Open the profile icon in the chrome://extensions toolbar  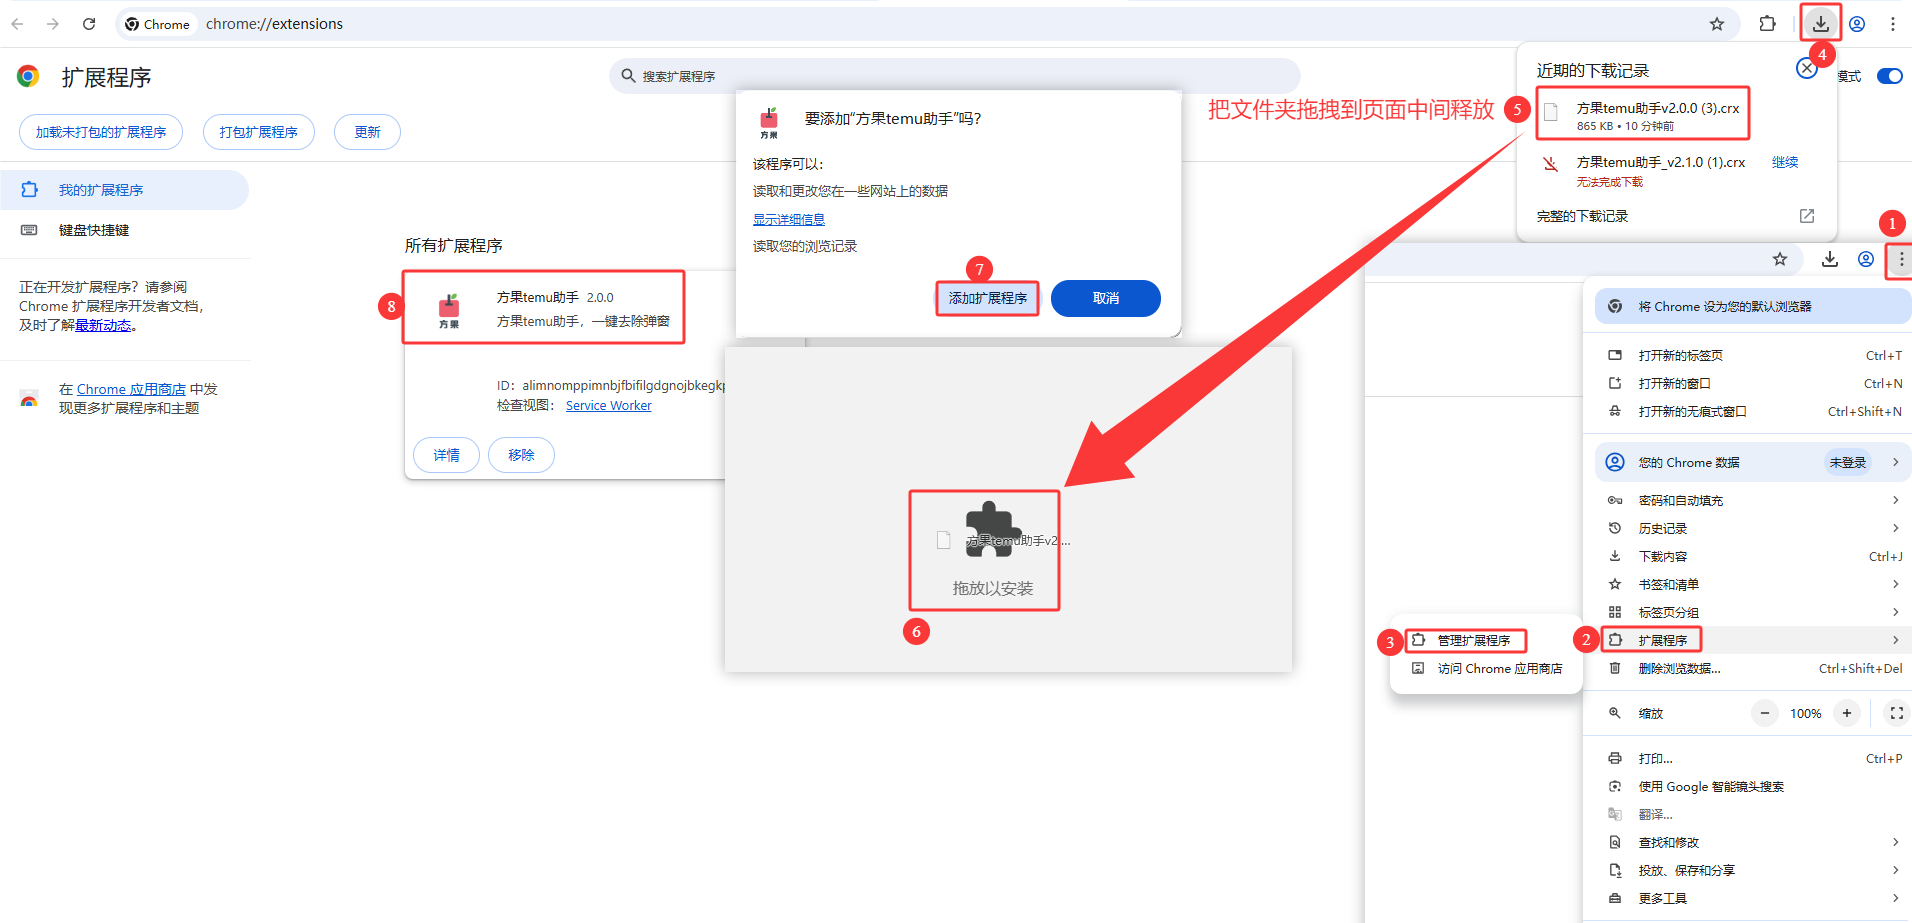[x=1857, y=24]
